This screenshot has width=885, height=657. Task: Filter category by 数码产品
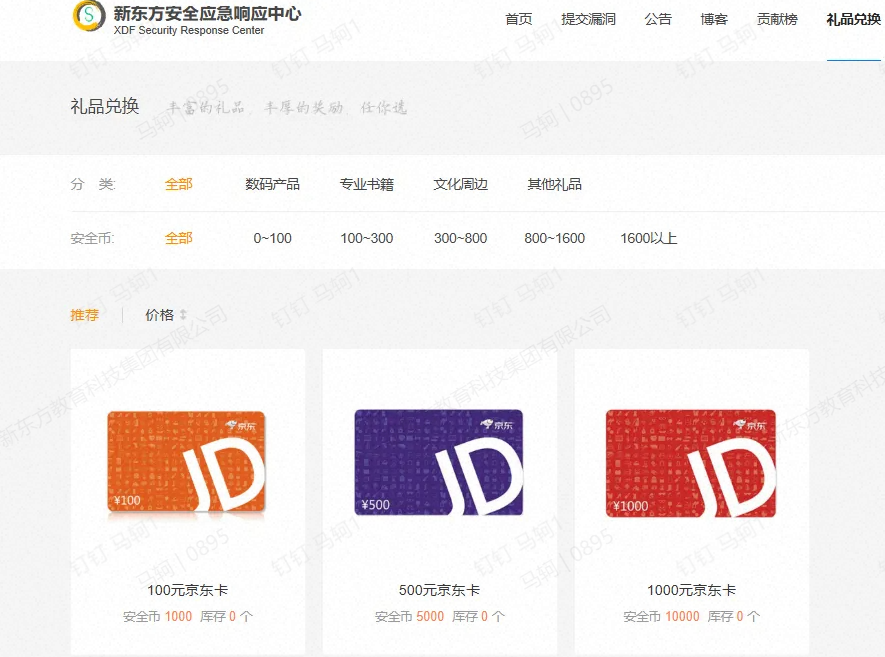272,184
